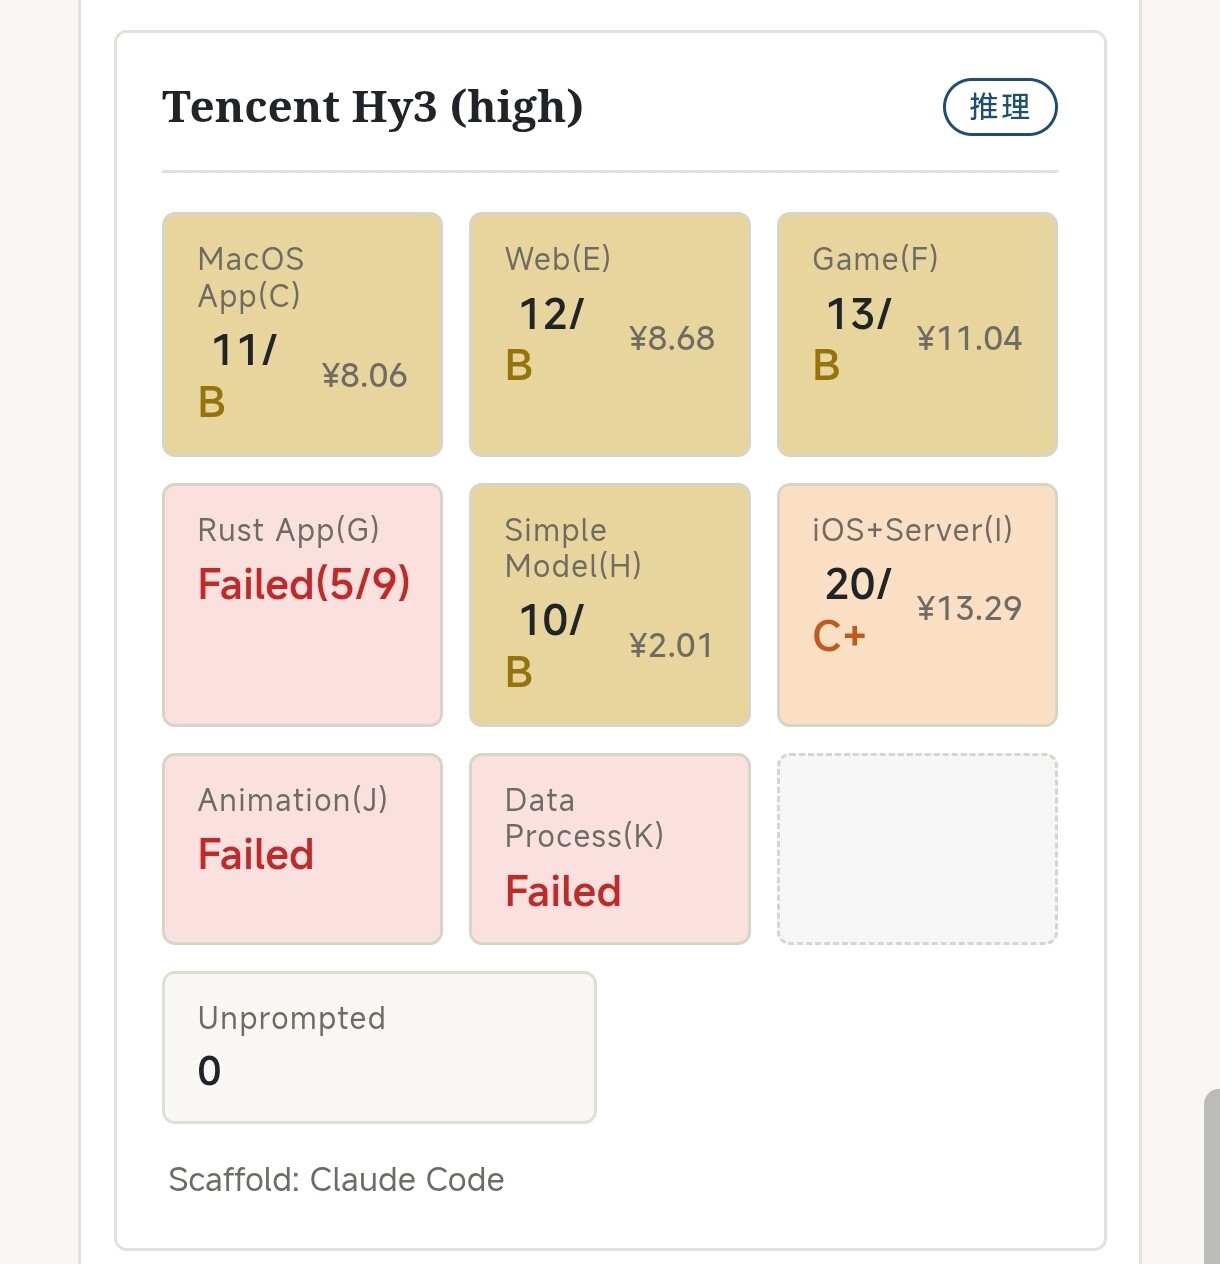
Task: Select the Rust App(G) Failed card
Action: (302, 605)
